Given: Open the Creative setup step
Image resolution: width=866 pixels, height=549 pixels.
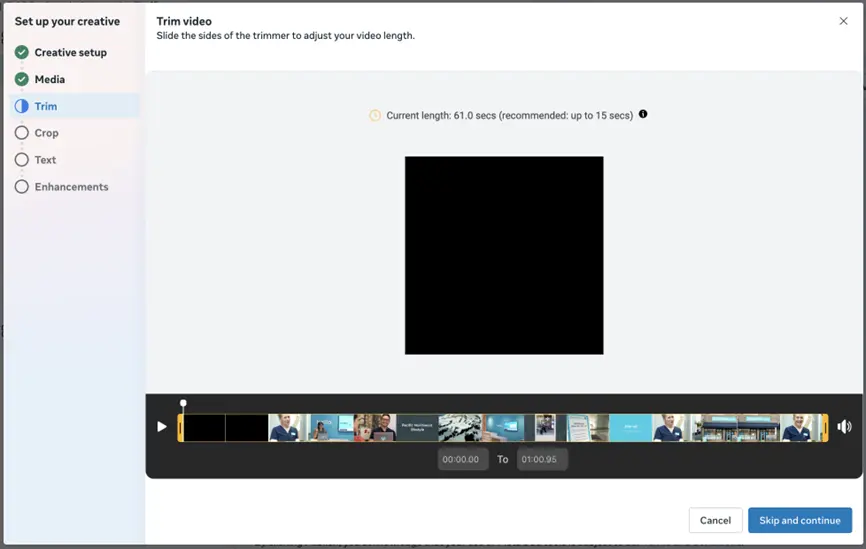Looking at the screenshot, I should pyautogui.click(x=70, y=52).
